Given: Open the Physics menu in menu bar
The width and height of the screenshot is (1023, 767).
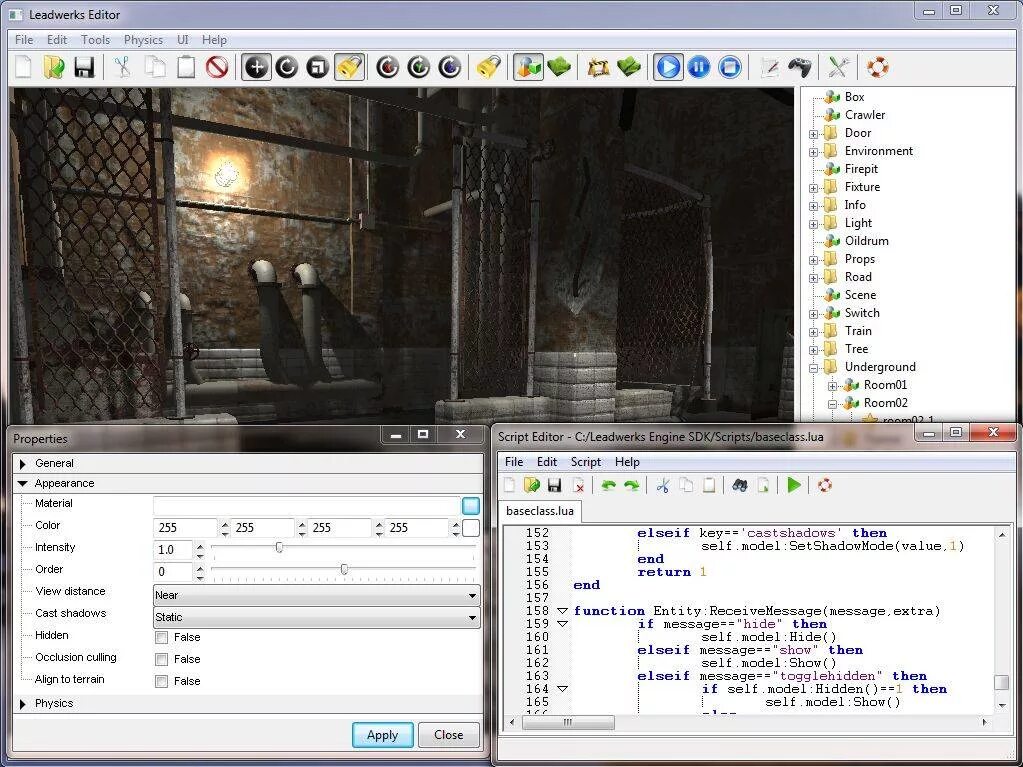Looking at the screenshot, I should pyautogui.click(x=143, y=40).
